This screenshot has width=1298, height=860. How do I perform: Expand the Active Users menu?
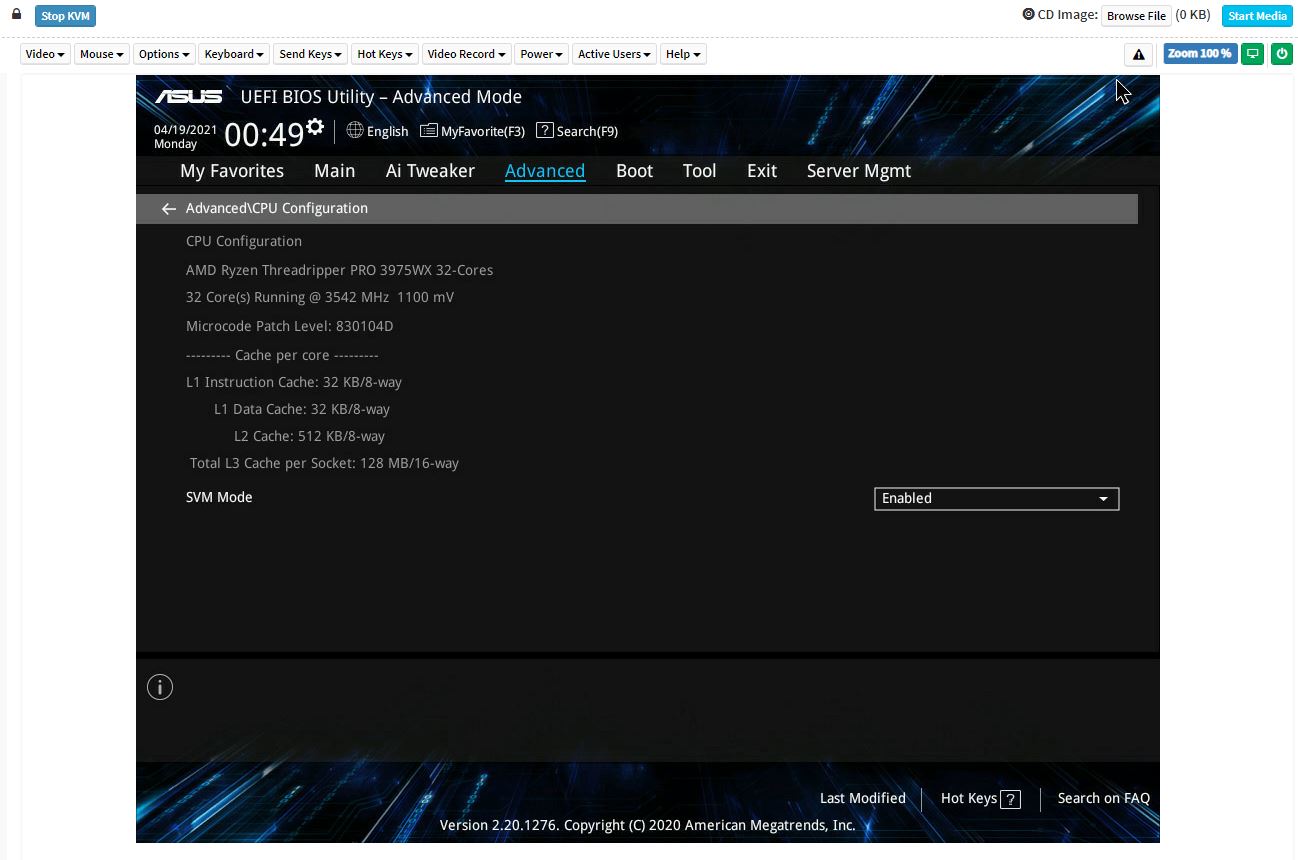point(614,54)
